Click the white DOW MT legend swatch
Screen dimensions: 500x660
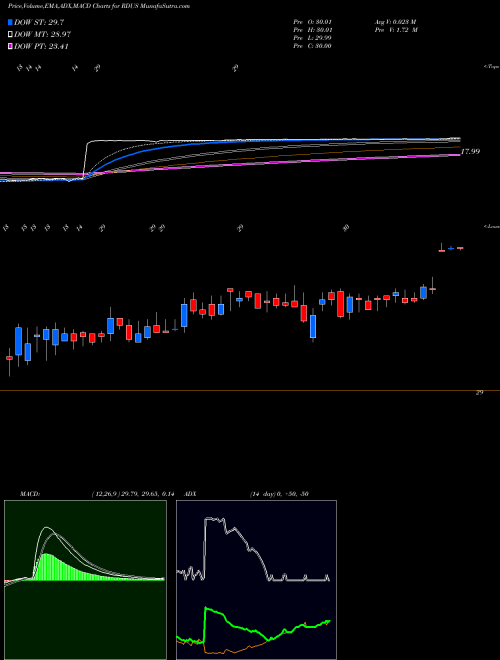10,35
